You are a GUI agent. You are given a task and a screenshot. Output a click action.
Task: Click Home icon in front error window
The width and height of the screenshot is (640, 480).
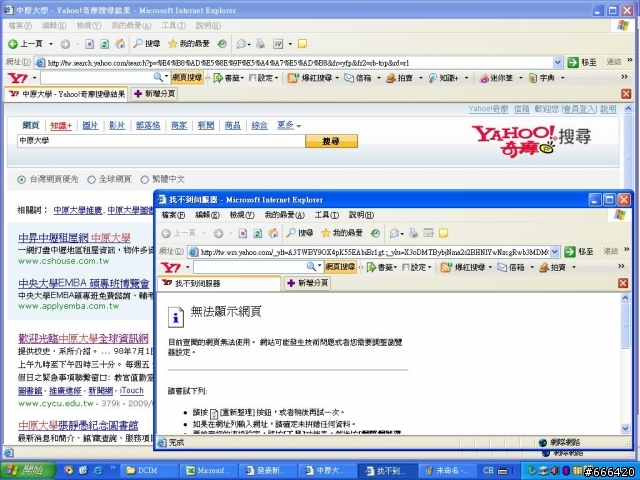coord(273,233)
